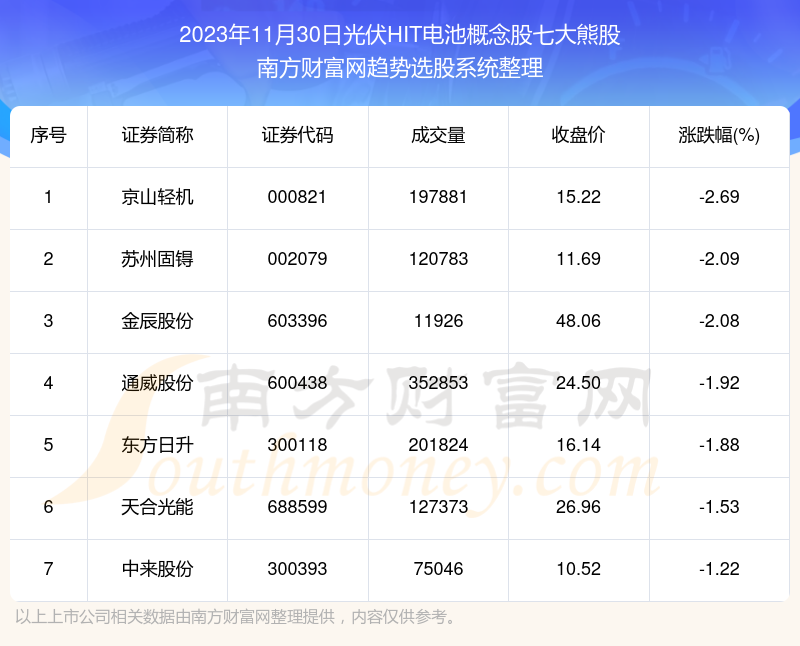Select closing price 48.06

[578, 321]
